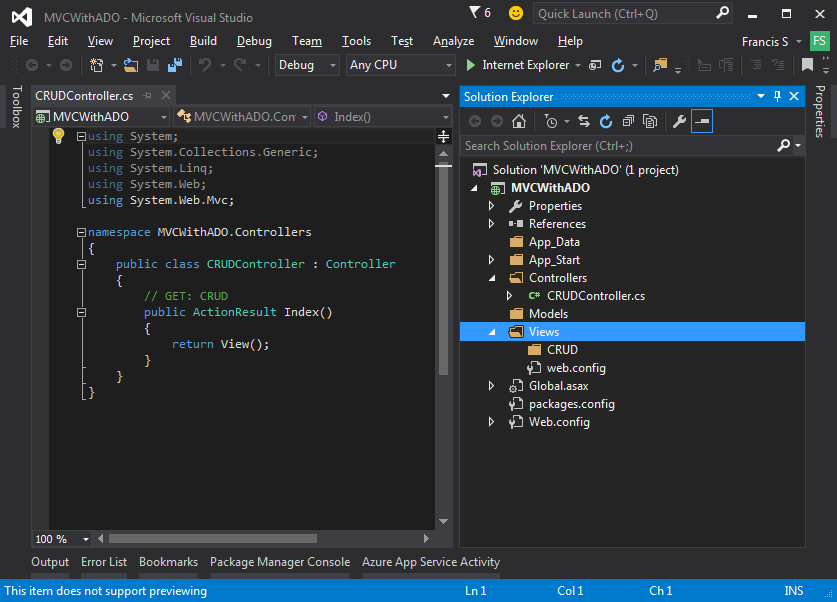Image resolution: width=837 pixels, height=602 pixels.
Task: Open the Debug menu
Action: click(254, 41)
